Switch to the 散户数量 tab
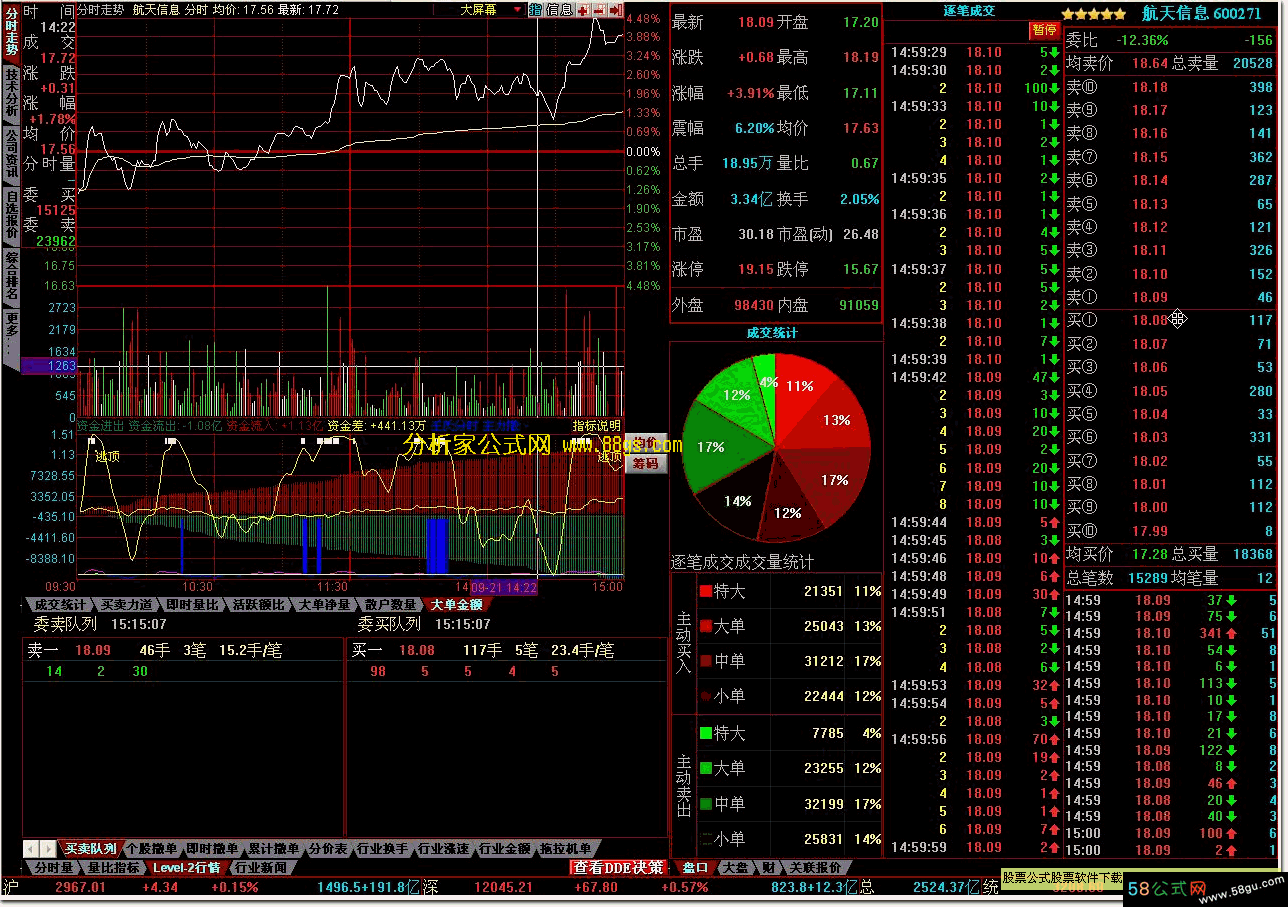 (390, 604)
